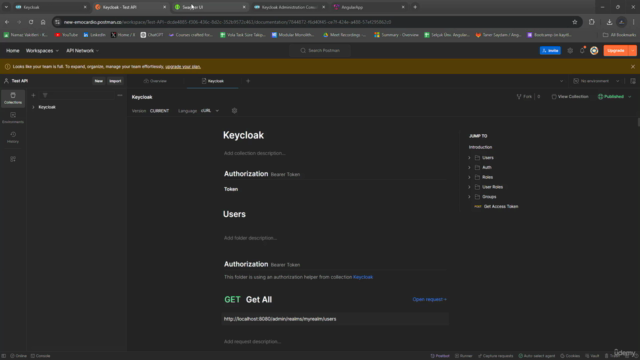The image size is (640, 360).
Task: Click the documentation settings gear next to Language
Action: tap(234, 111)
